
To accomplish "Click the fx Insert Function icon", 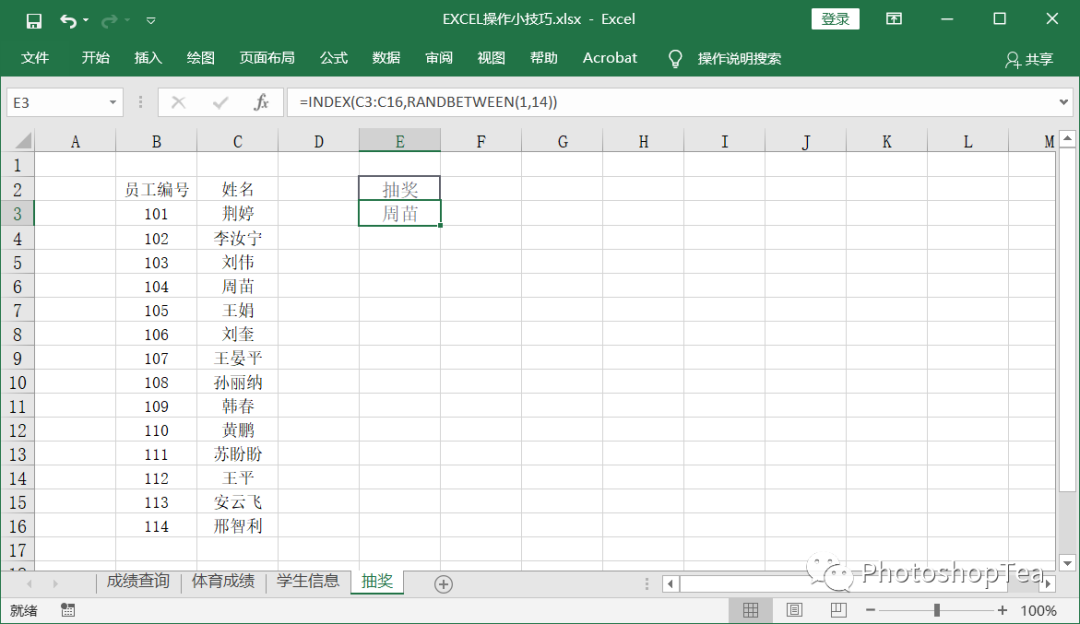I will [261, 103].
